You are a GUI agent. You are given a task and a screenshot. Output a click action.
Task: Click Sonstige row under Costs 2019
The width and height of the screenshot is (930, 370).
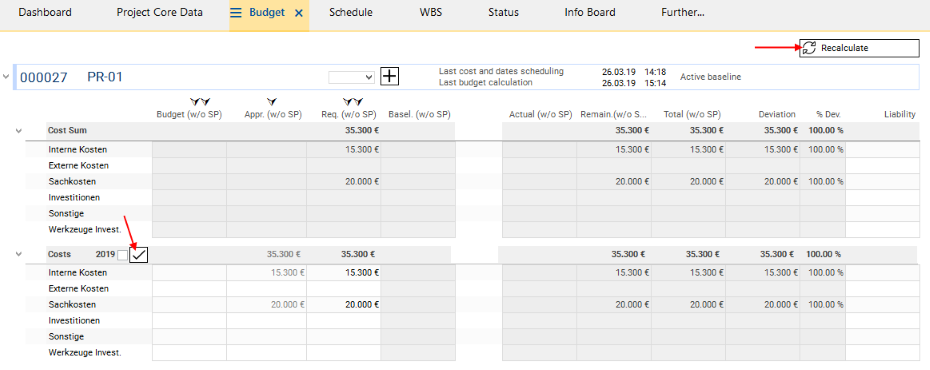coord(66,337)
